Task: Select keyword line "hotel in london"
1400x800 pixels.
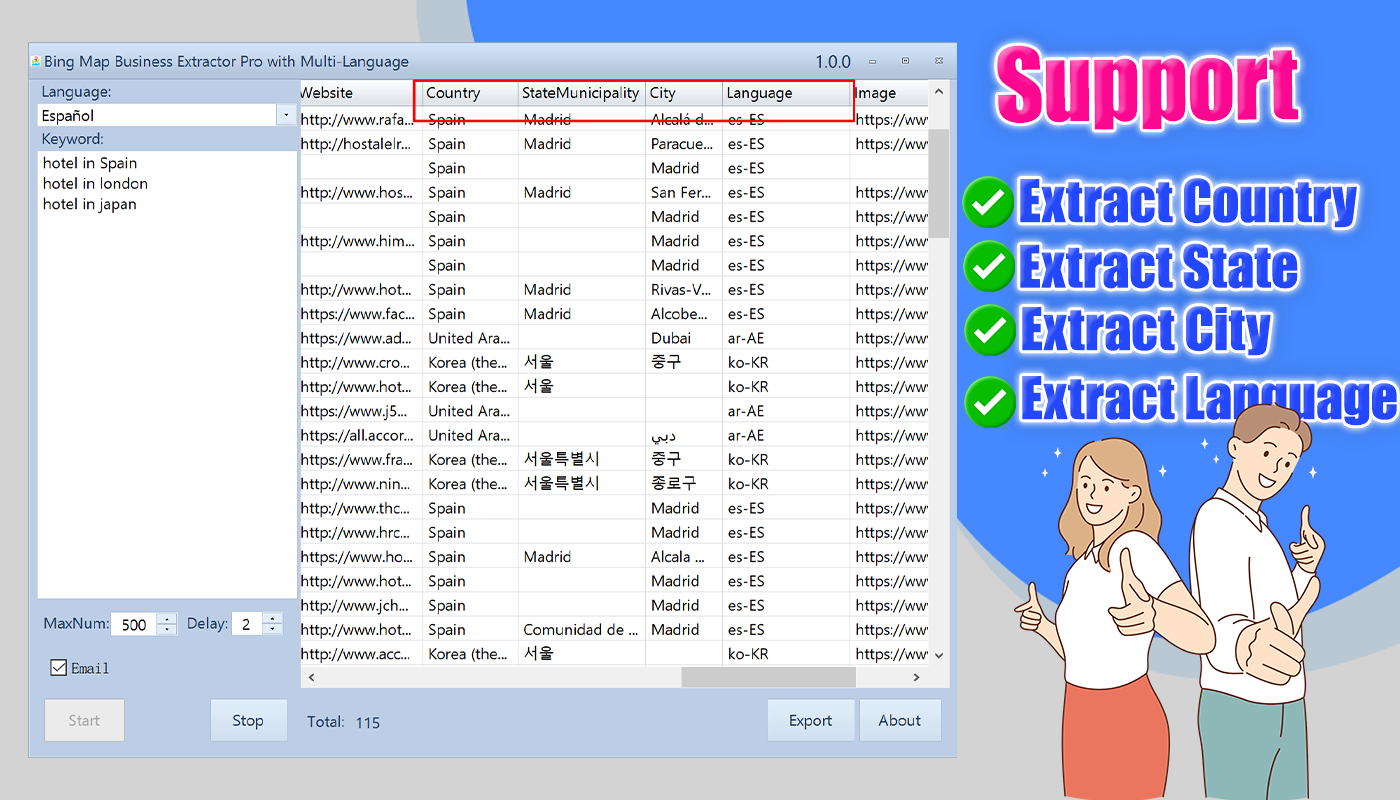Action: point(95,184)
